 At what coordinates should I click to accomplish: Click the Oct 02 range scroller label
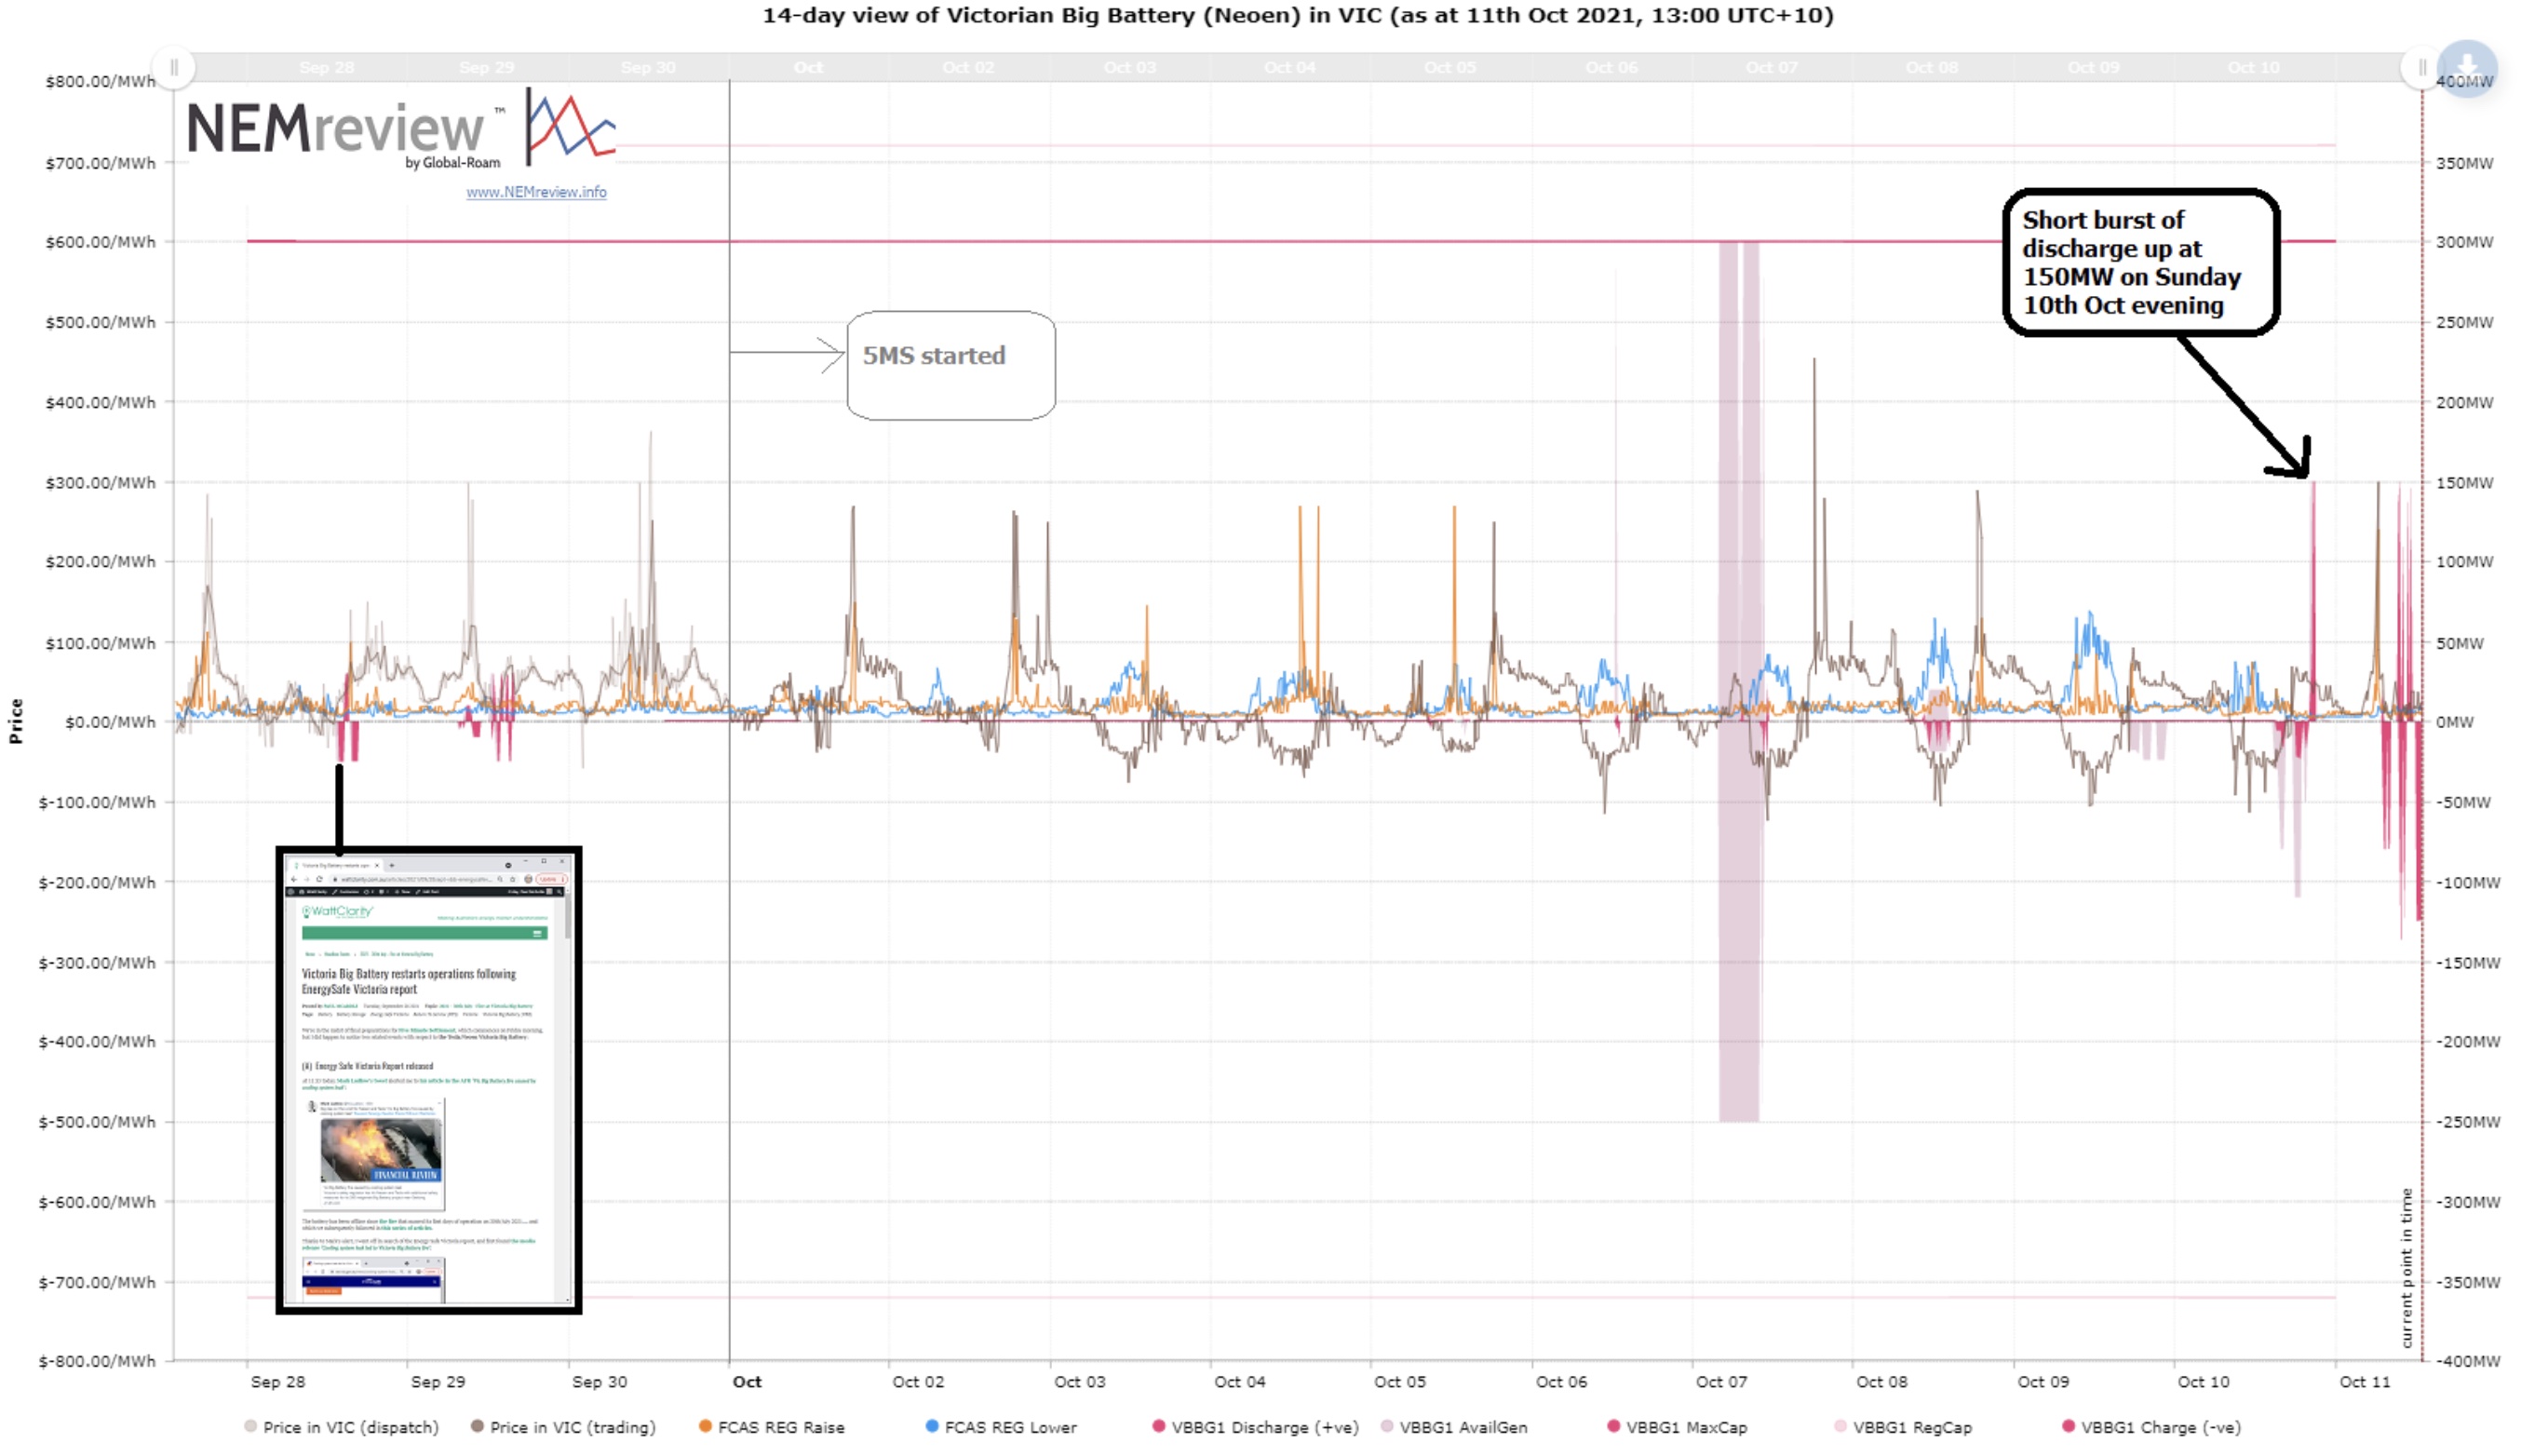click(x=968, y=67)
